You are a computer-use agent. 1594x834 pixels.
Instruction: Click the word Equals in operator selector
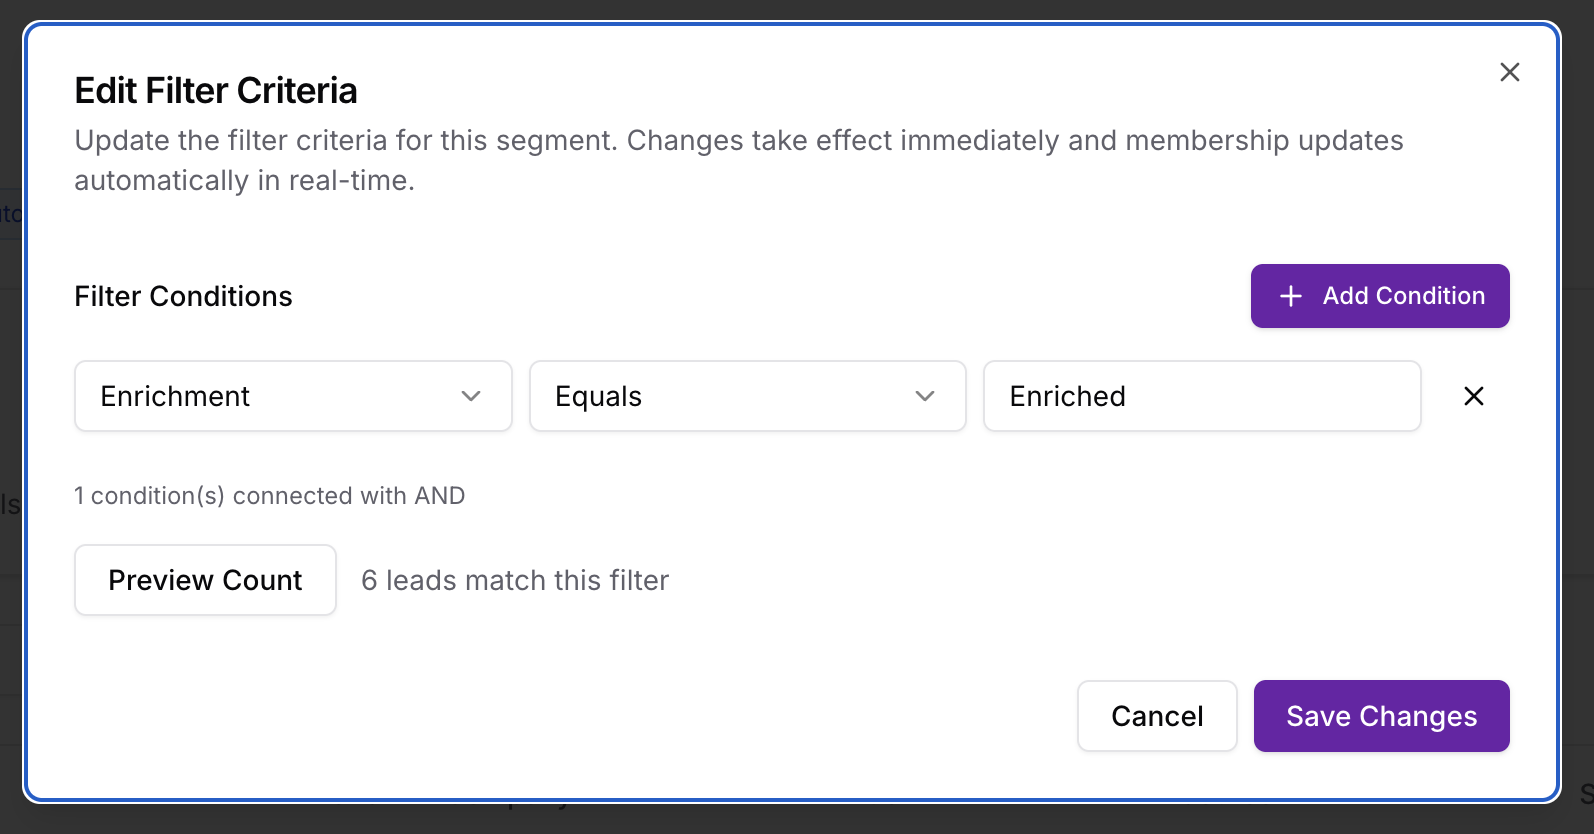tap(598, 396)
